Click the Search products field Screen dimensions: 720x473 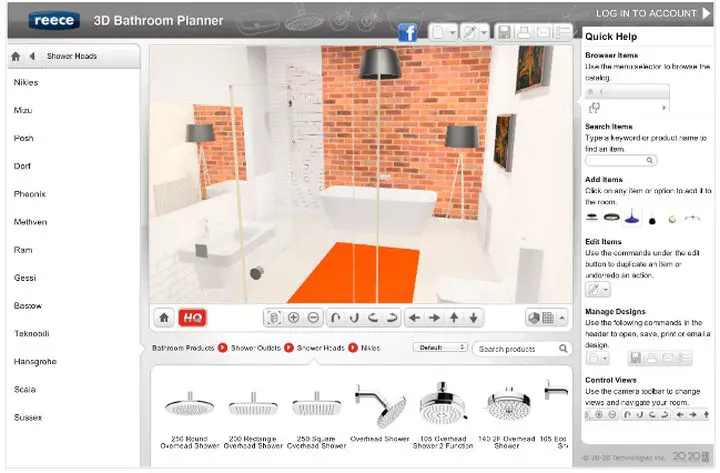pos(518,349)
